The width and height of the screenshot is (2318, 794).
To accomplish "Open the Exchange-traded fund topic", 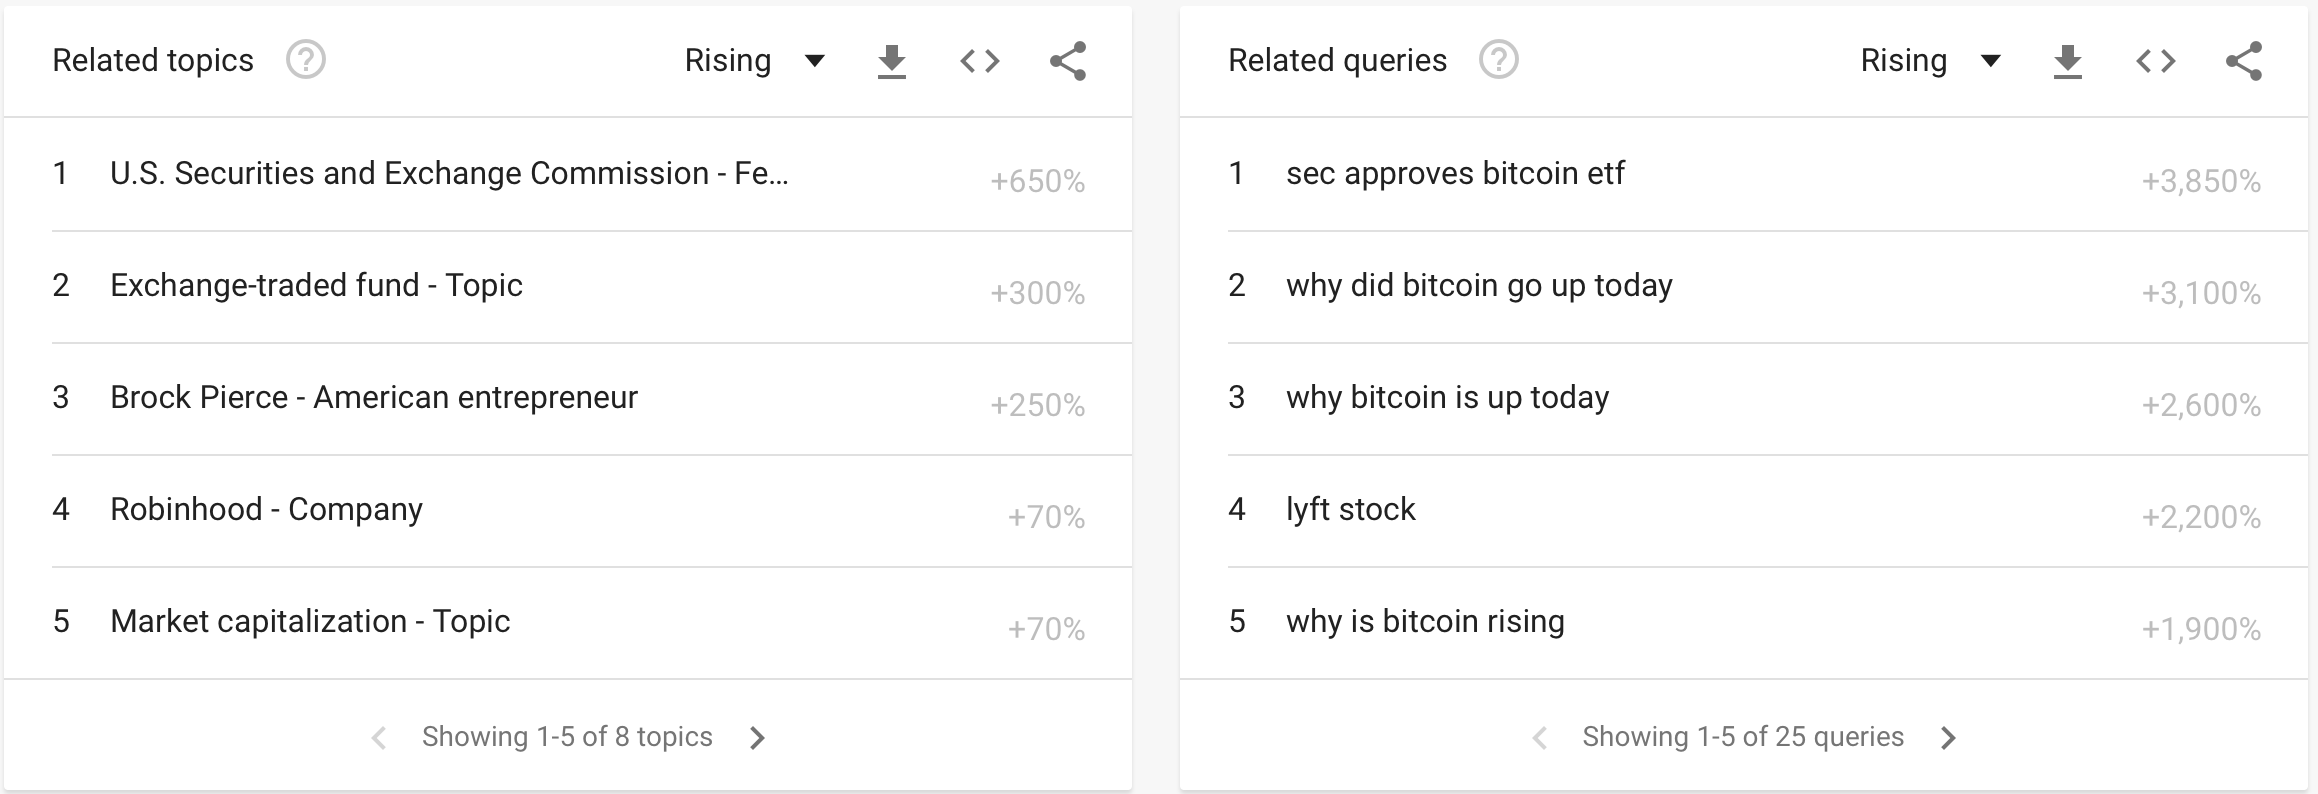I will coord(316,286).
